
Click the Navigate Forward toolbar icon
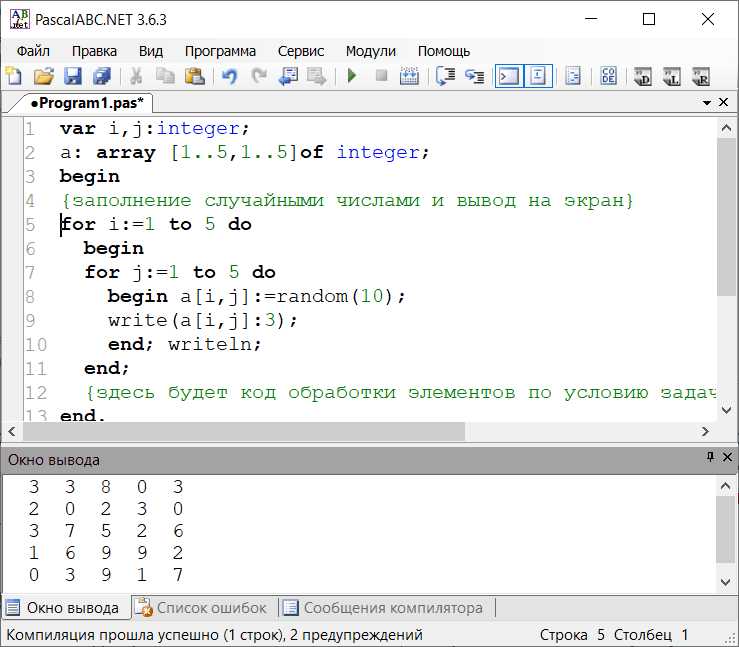[x=316, y=76]
